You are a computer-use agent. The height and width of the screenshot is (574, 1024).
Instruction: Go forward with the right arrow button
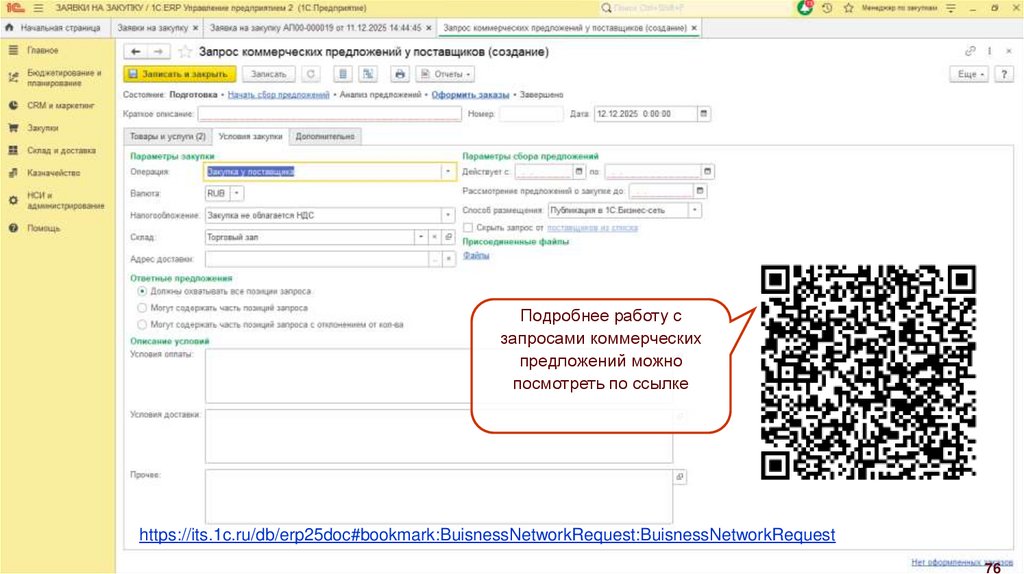[158, 52]
